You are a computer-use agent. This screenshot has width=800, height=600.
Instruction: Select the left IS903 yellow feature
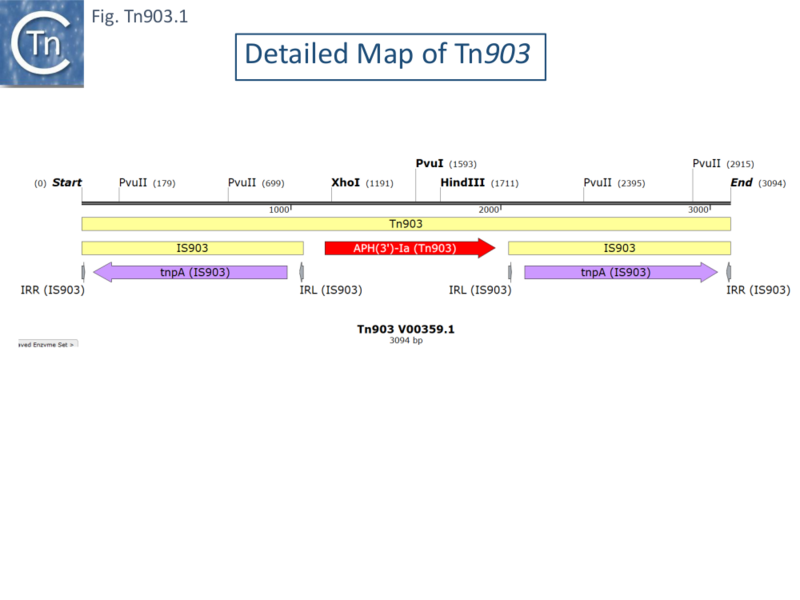point(190,248)
